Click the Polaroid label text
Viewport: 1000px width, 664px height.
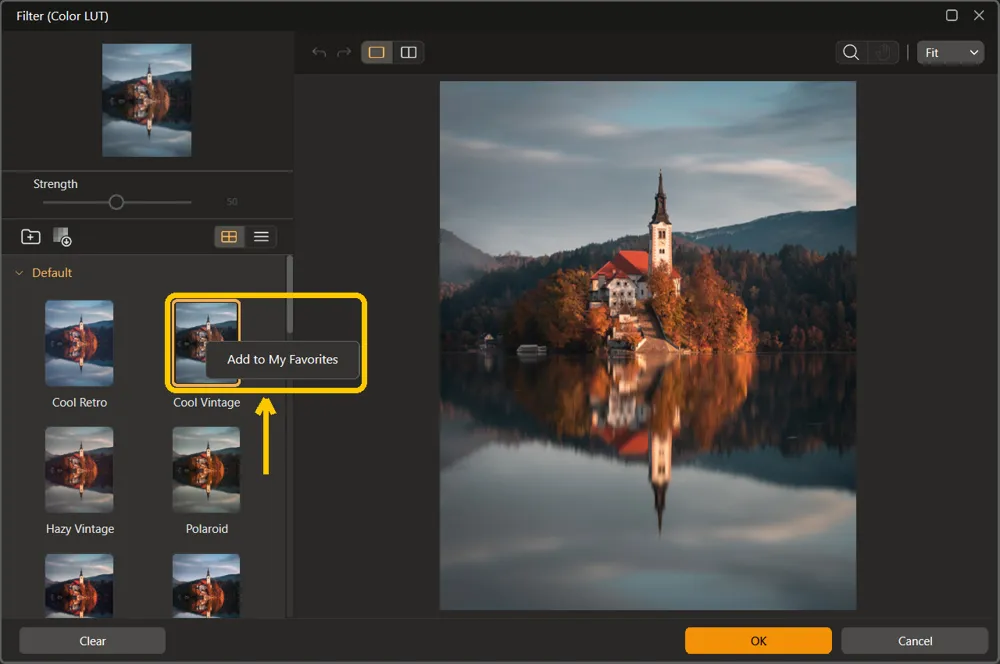coord(207,529)
